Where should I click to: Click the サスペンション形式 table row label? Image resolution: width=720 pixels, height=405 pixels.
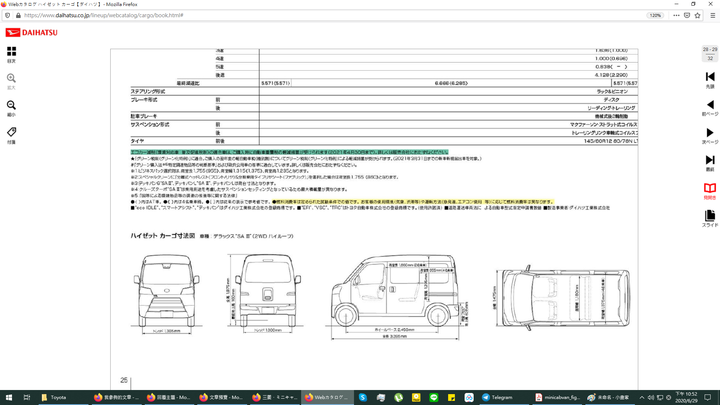pos(150,124)
